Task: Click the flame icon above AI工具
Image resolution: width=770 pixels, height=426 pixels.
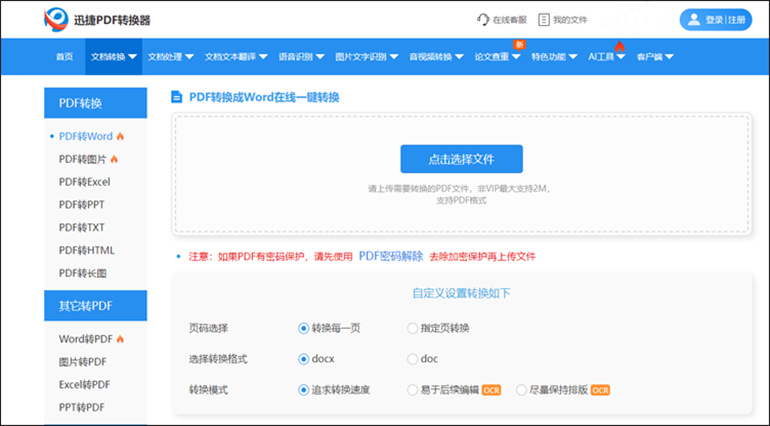Action: pos(620,47)
